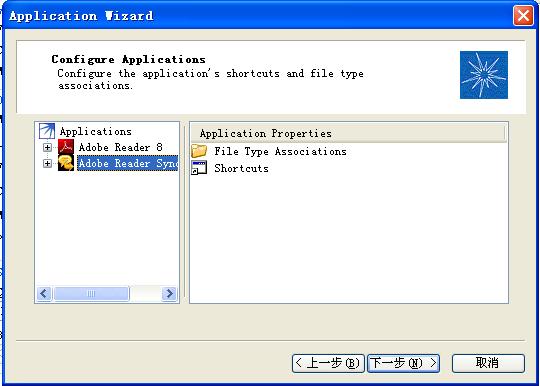Expand the Adobe Reader Sync tree node
The height and width of the screenshot is (386, 540).
(x=47, y=163)
